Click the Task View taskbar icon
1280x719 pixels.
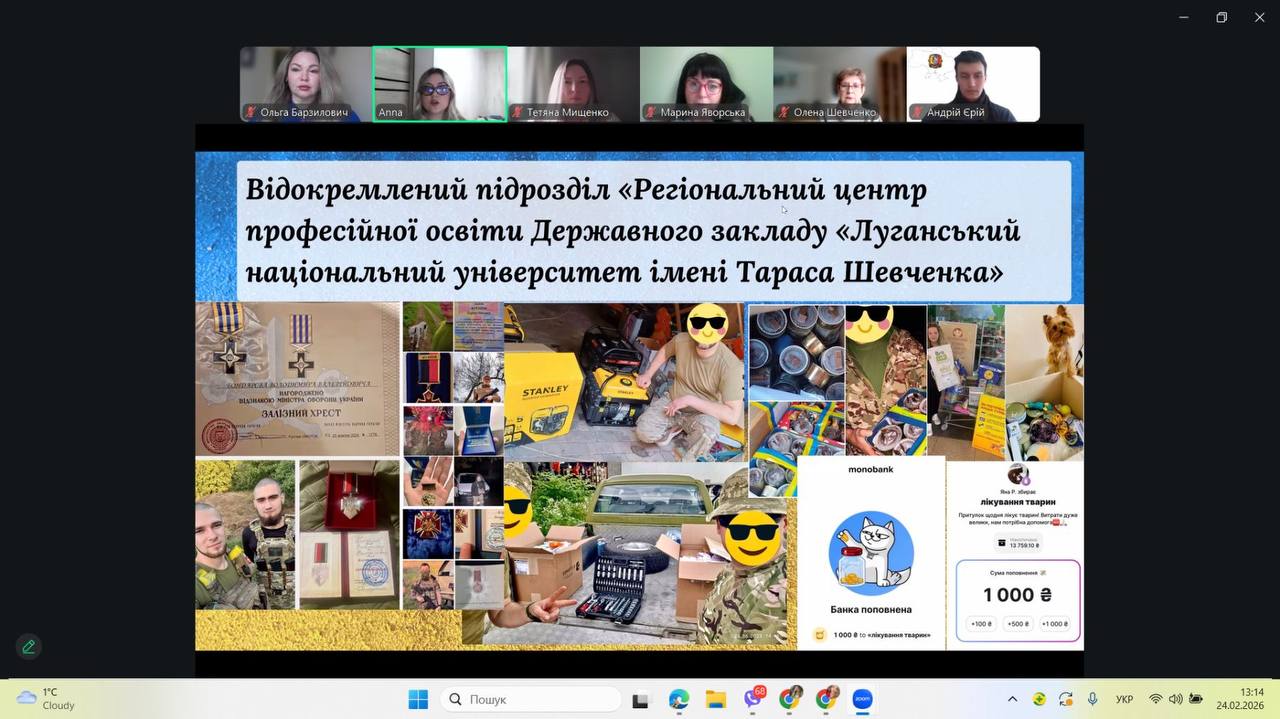(x=641, y=699)
